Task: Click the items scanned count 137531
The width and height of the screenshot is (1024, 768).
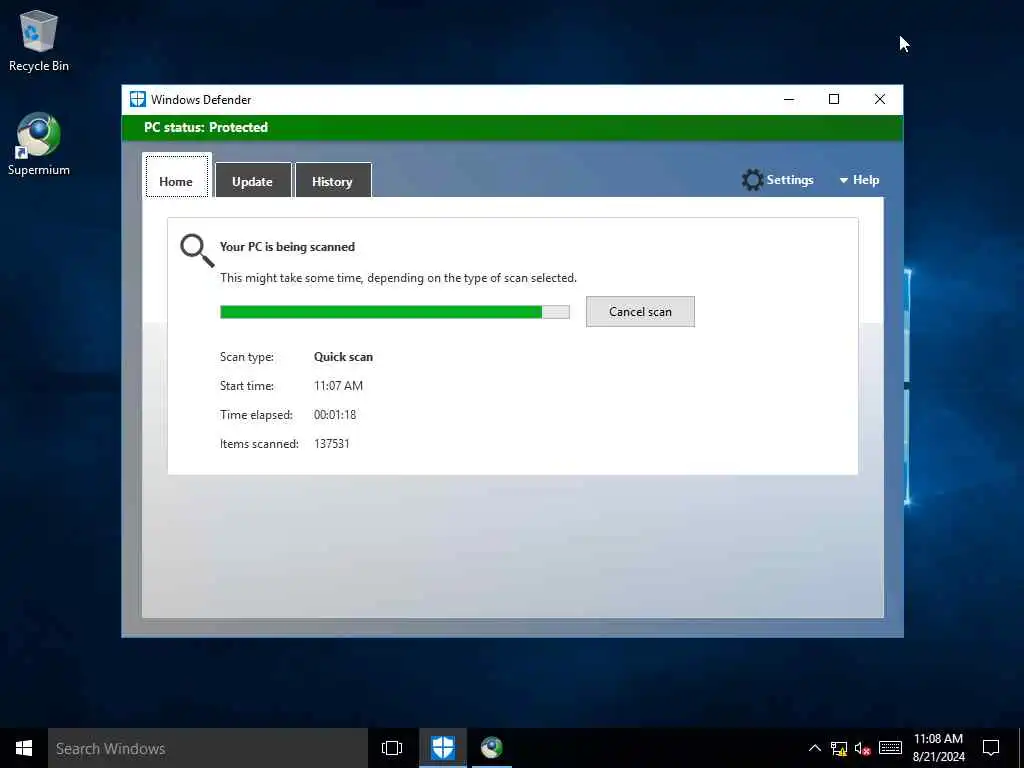Action: click(332, 444)
